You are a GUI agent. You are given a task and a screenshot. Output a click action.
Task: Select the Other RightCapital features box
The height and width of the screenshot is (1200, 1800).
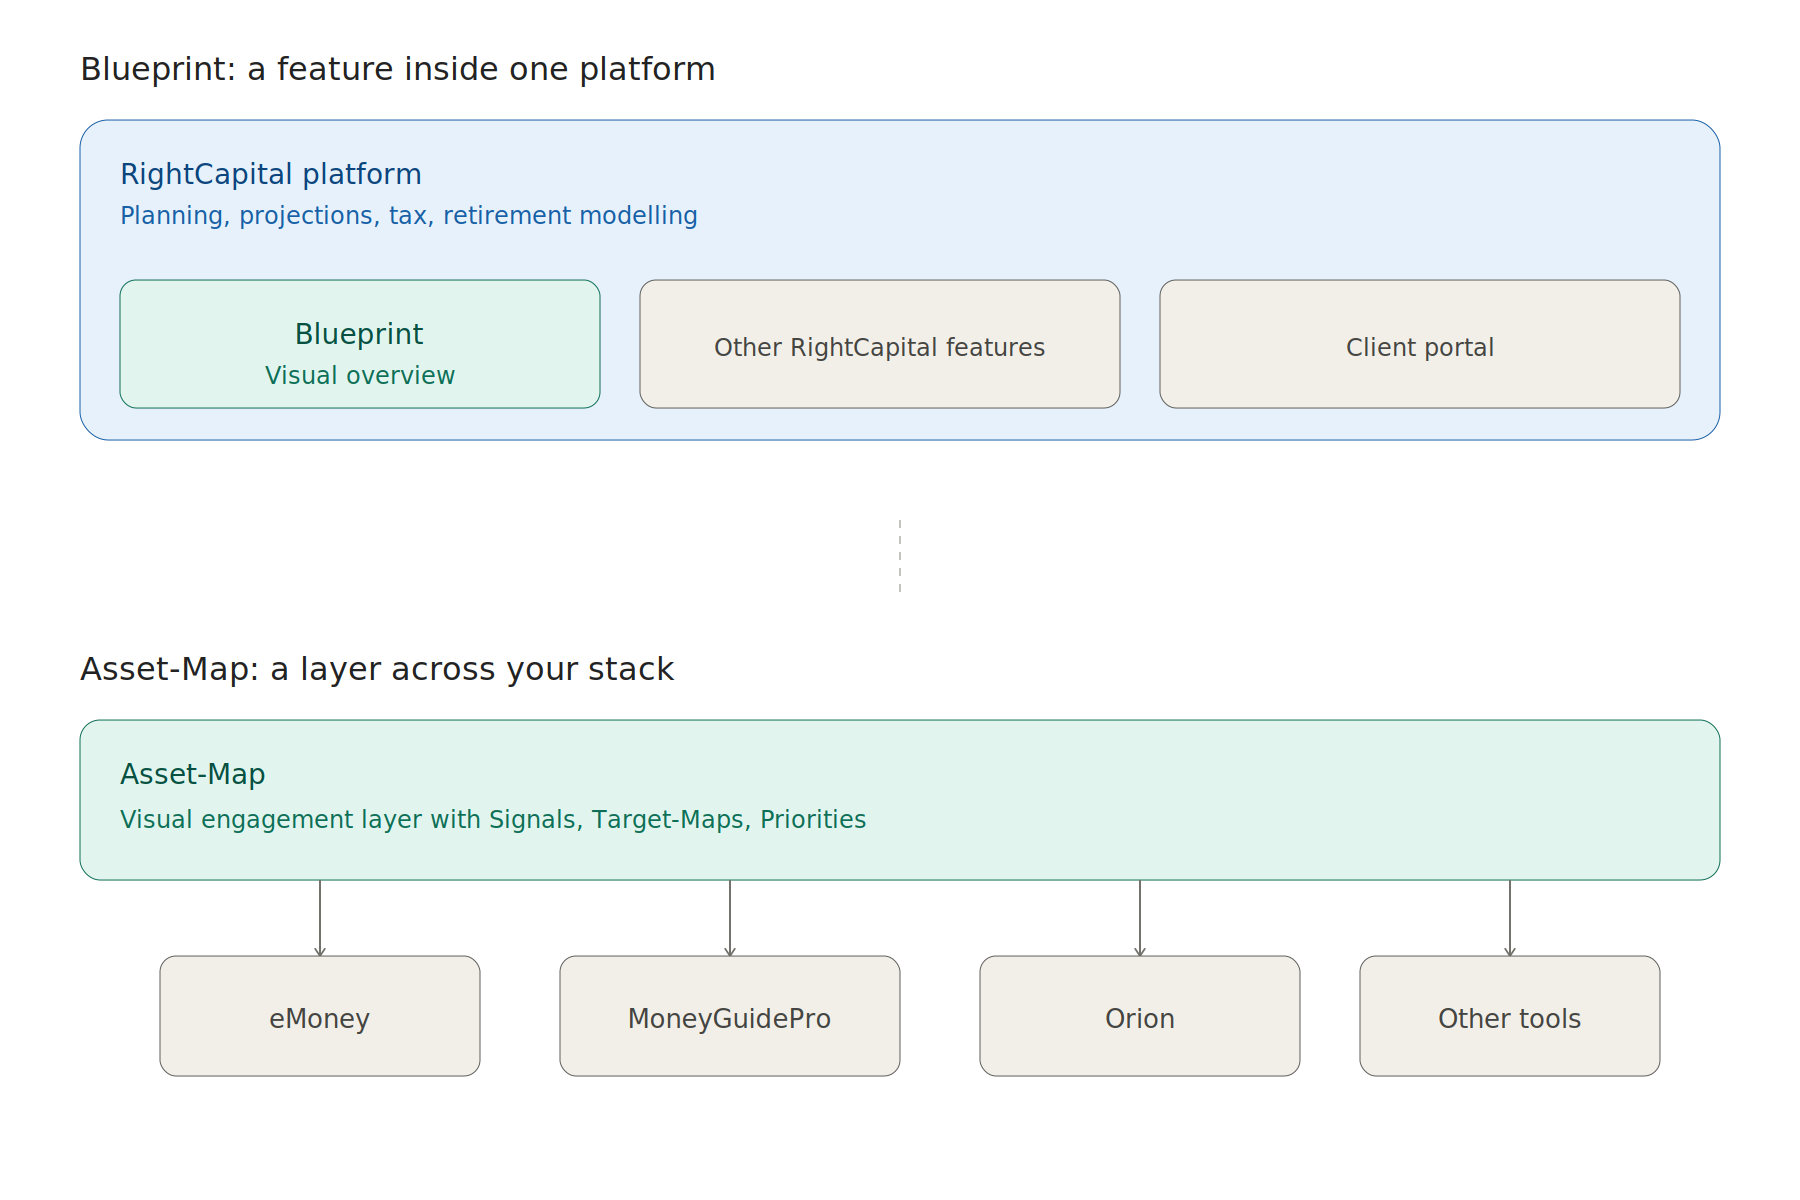click(x=879, y=346)
